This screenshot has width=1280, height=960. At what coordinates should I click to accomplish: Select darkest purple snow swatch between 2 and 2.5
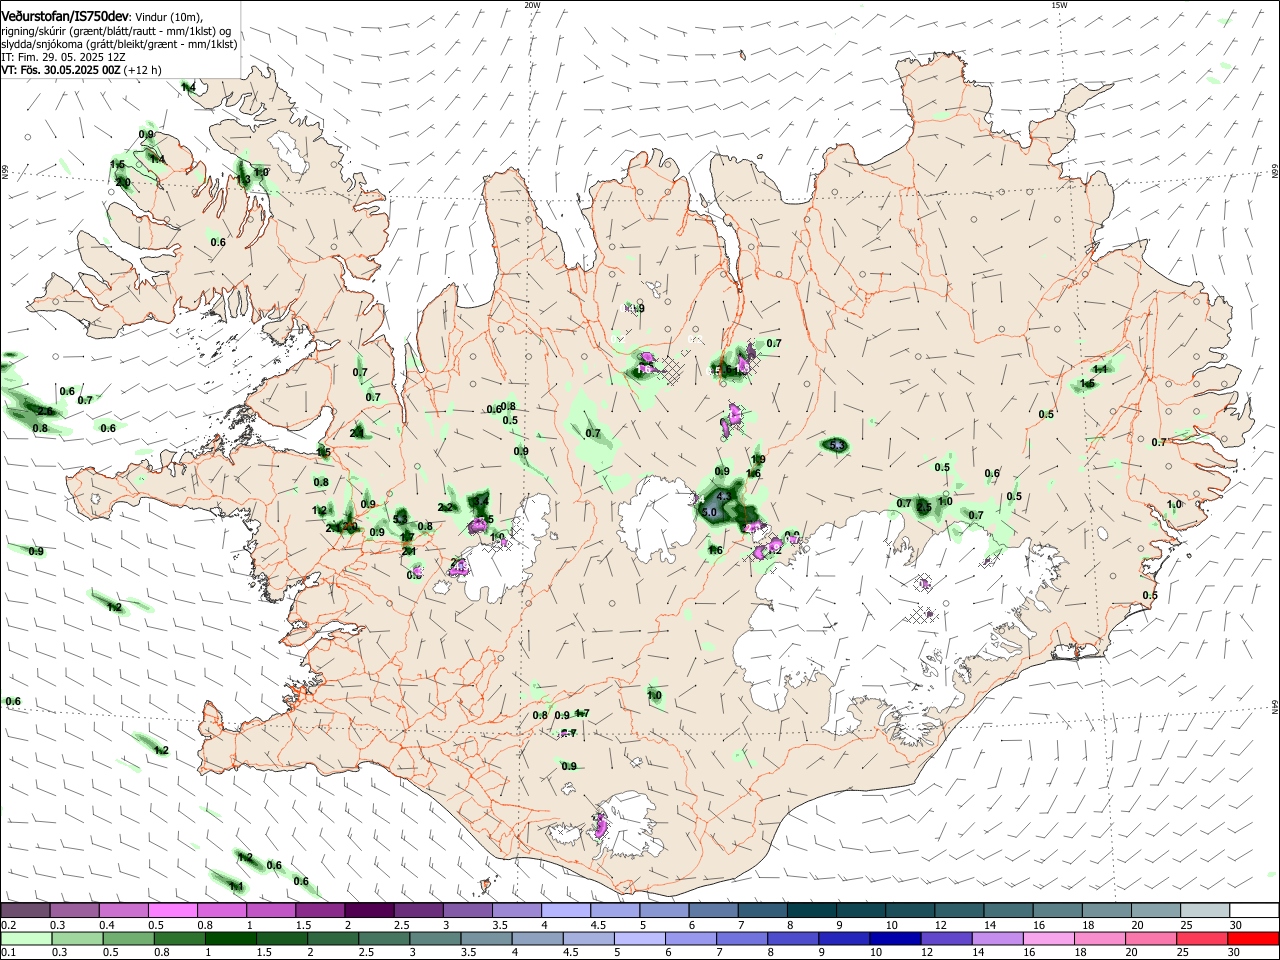(x=369, y=911)
